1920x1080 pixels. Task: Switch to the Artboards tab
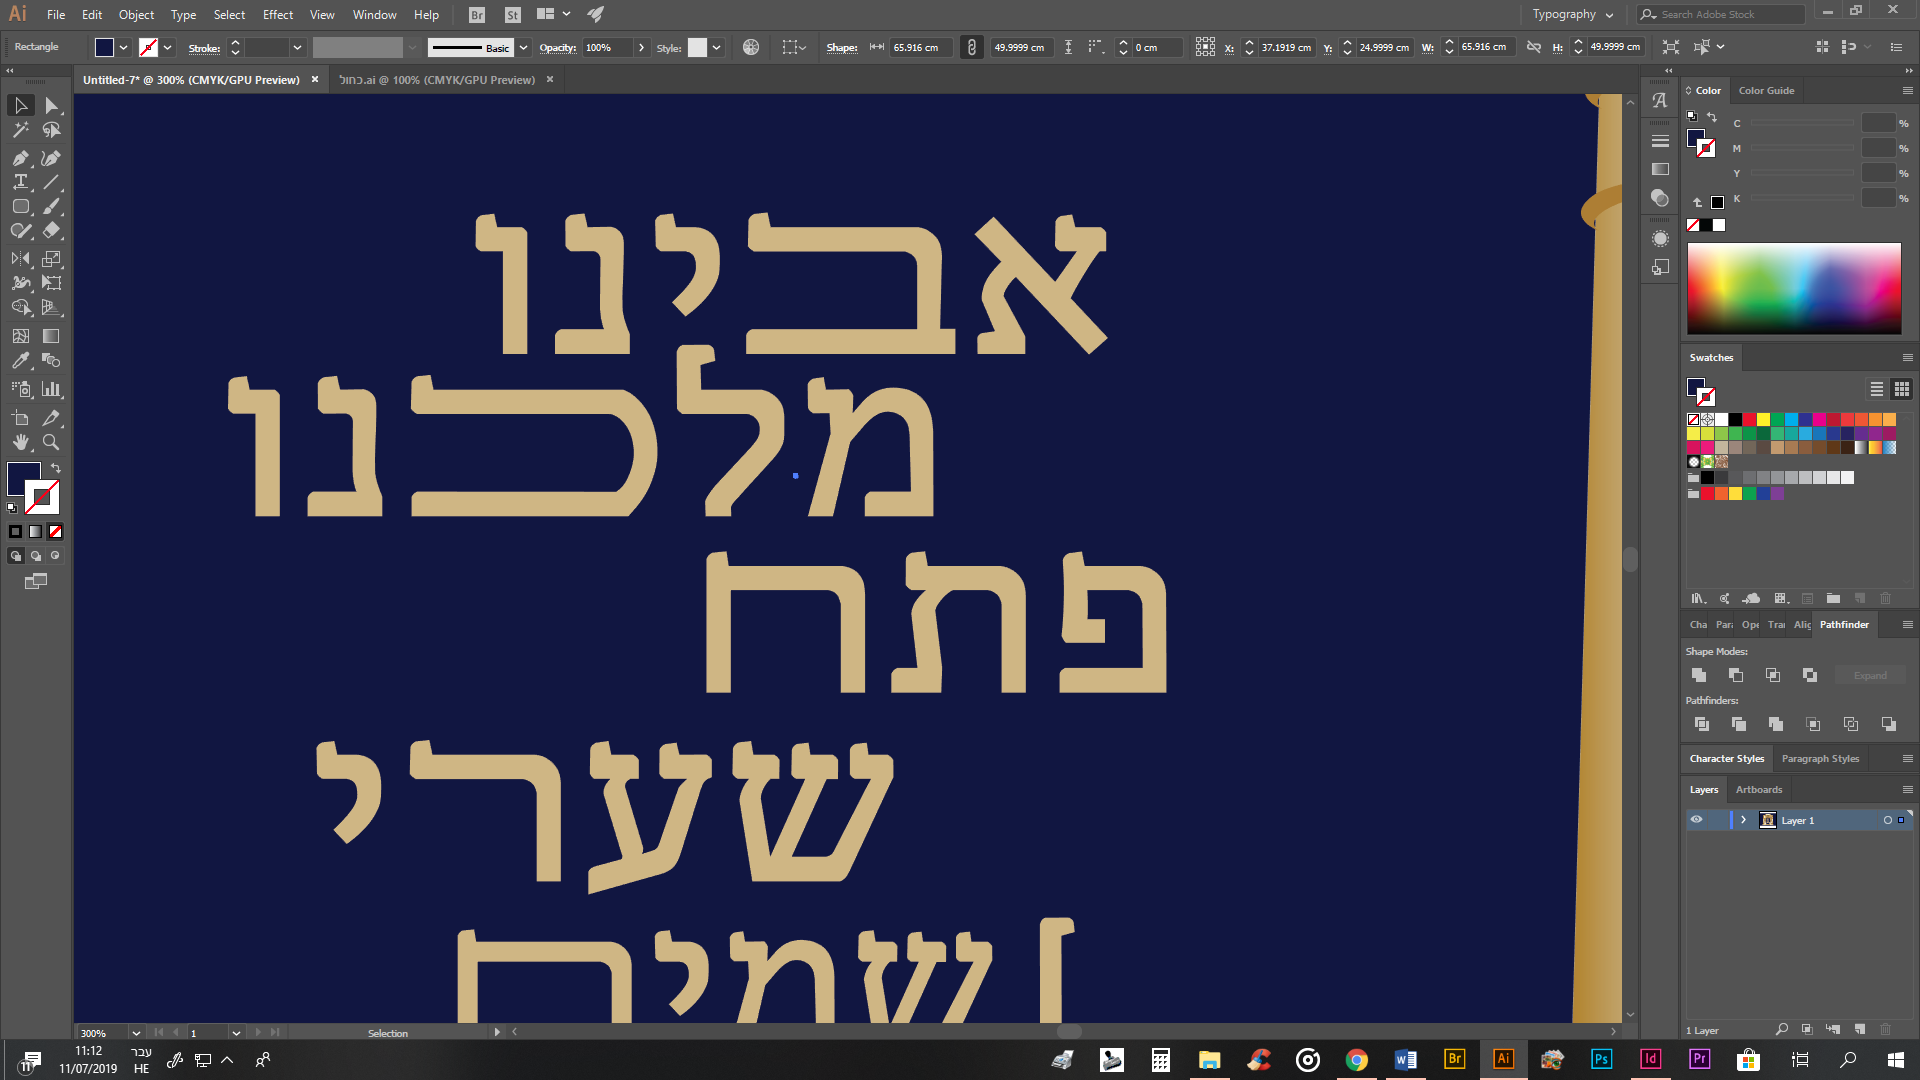(1758, 790)
